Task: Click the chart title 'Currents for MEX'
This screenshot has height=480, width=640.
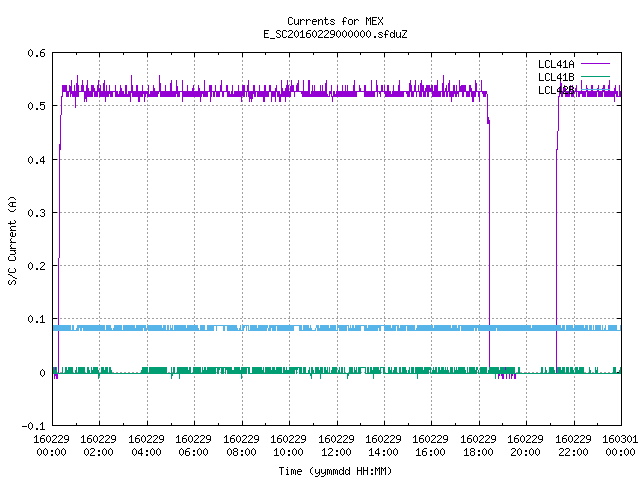Action: 335,21
